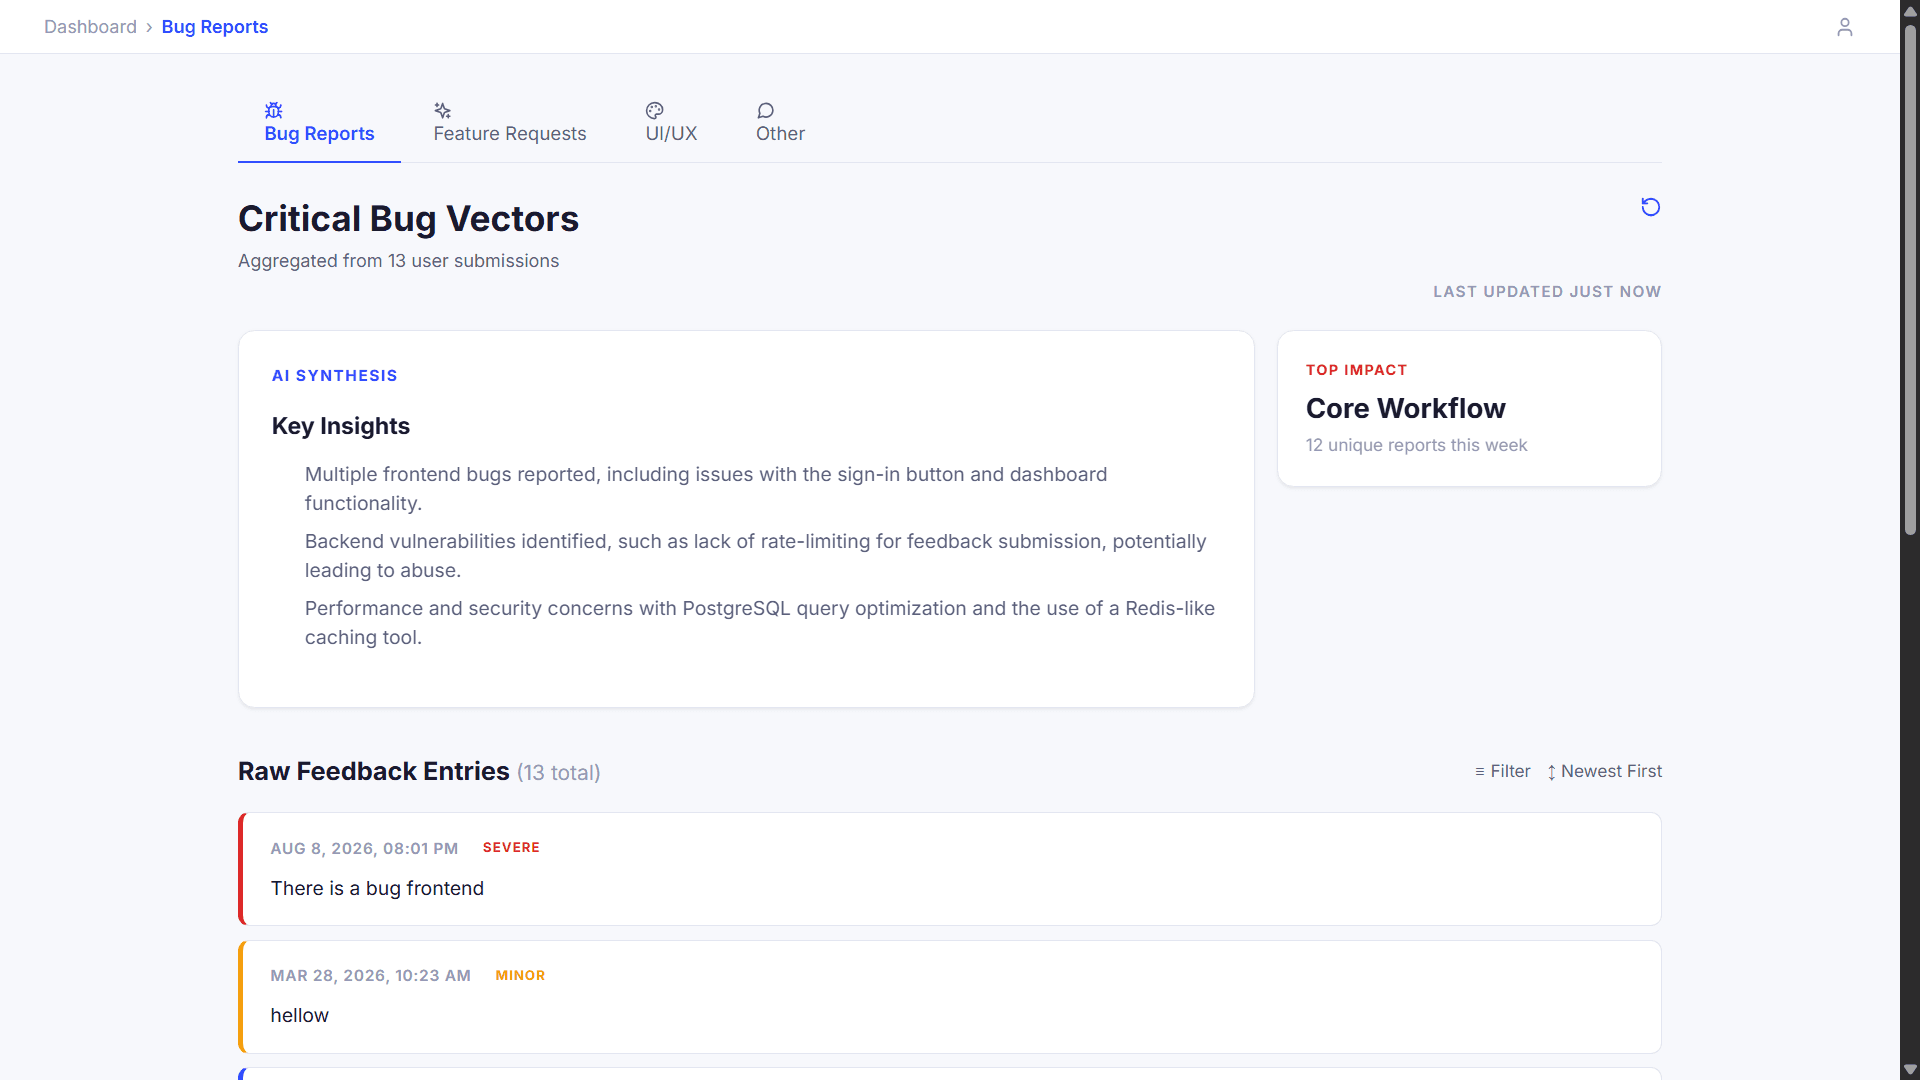This screenshot has height=1080, width=1920.
Task: Click the AI SYNTHESIS label
Action: (335, 376)
